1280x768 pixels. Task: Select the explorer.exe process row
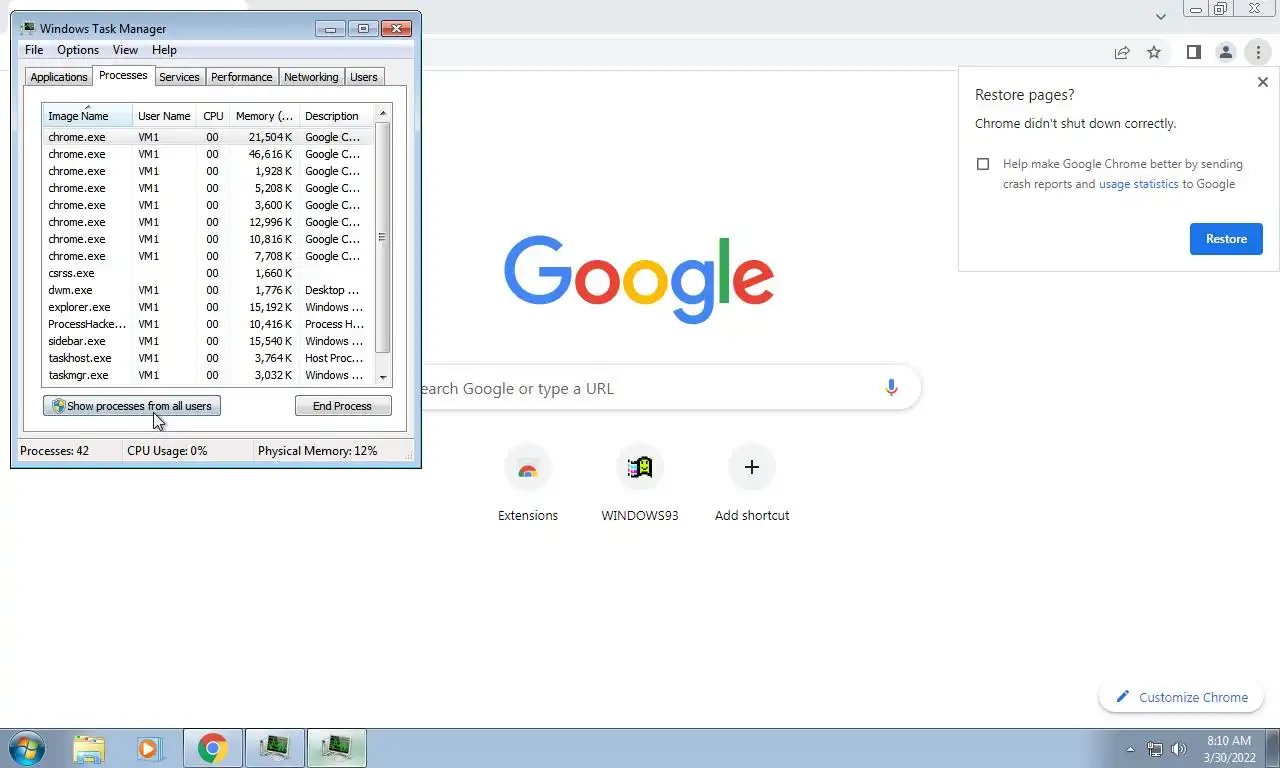208,307
